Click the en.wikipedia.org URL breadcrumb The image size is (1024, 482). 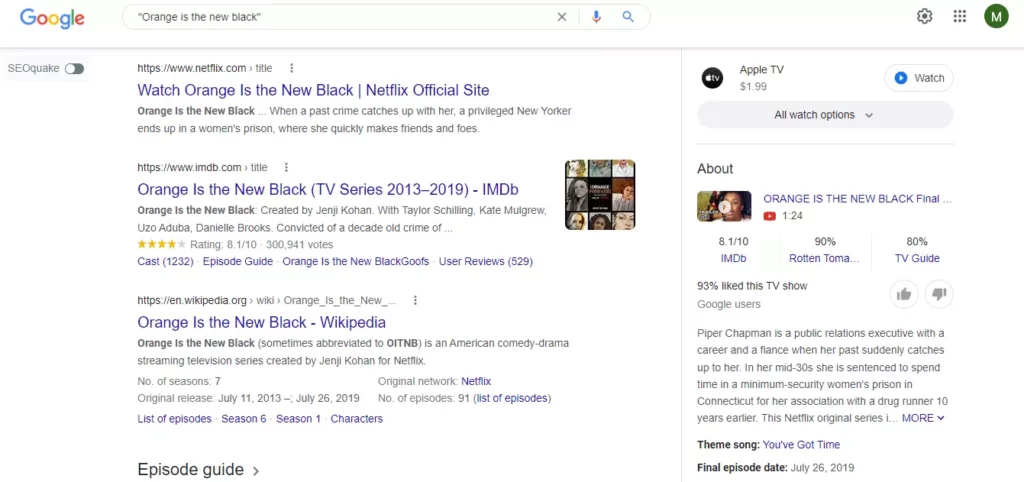[267, 300]
